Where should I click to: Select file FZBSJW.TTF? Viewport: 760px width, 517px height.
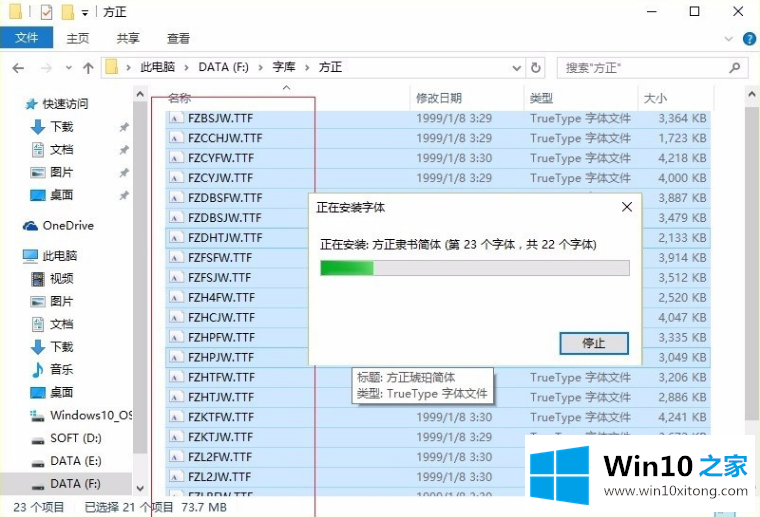coord(221,118)
